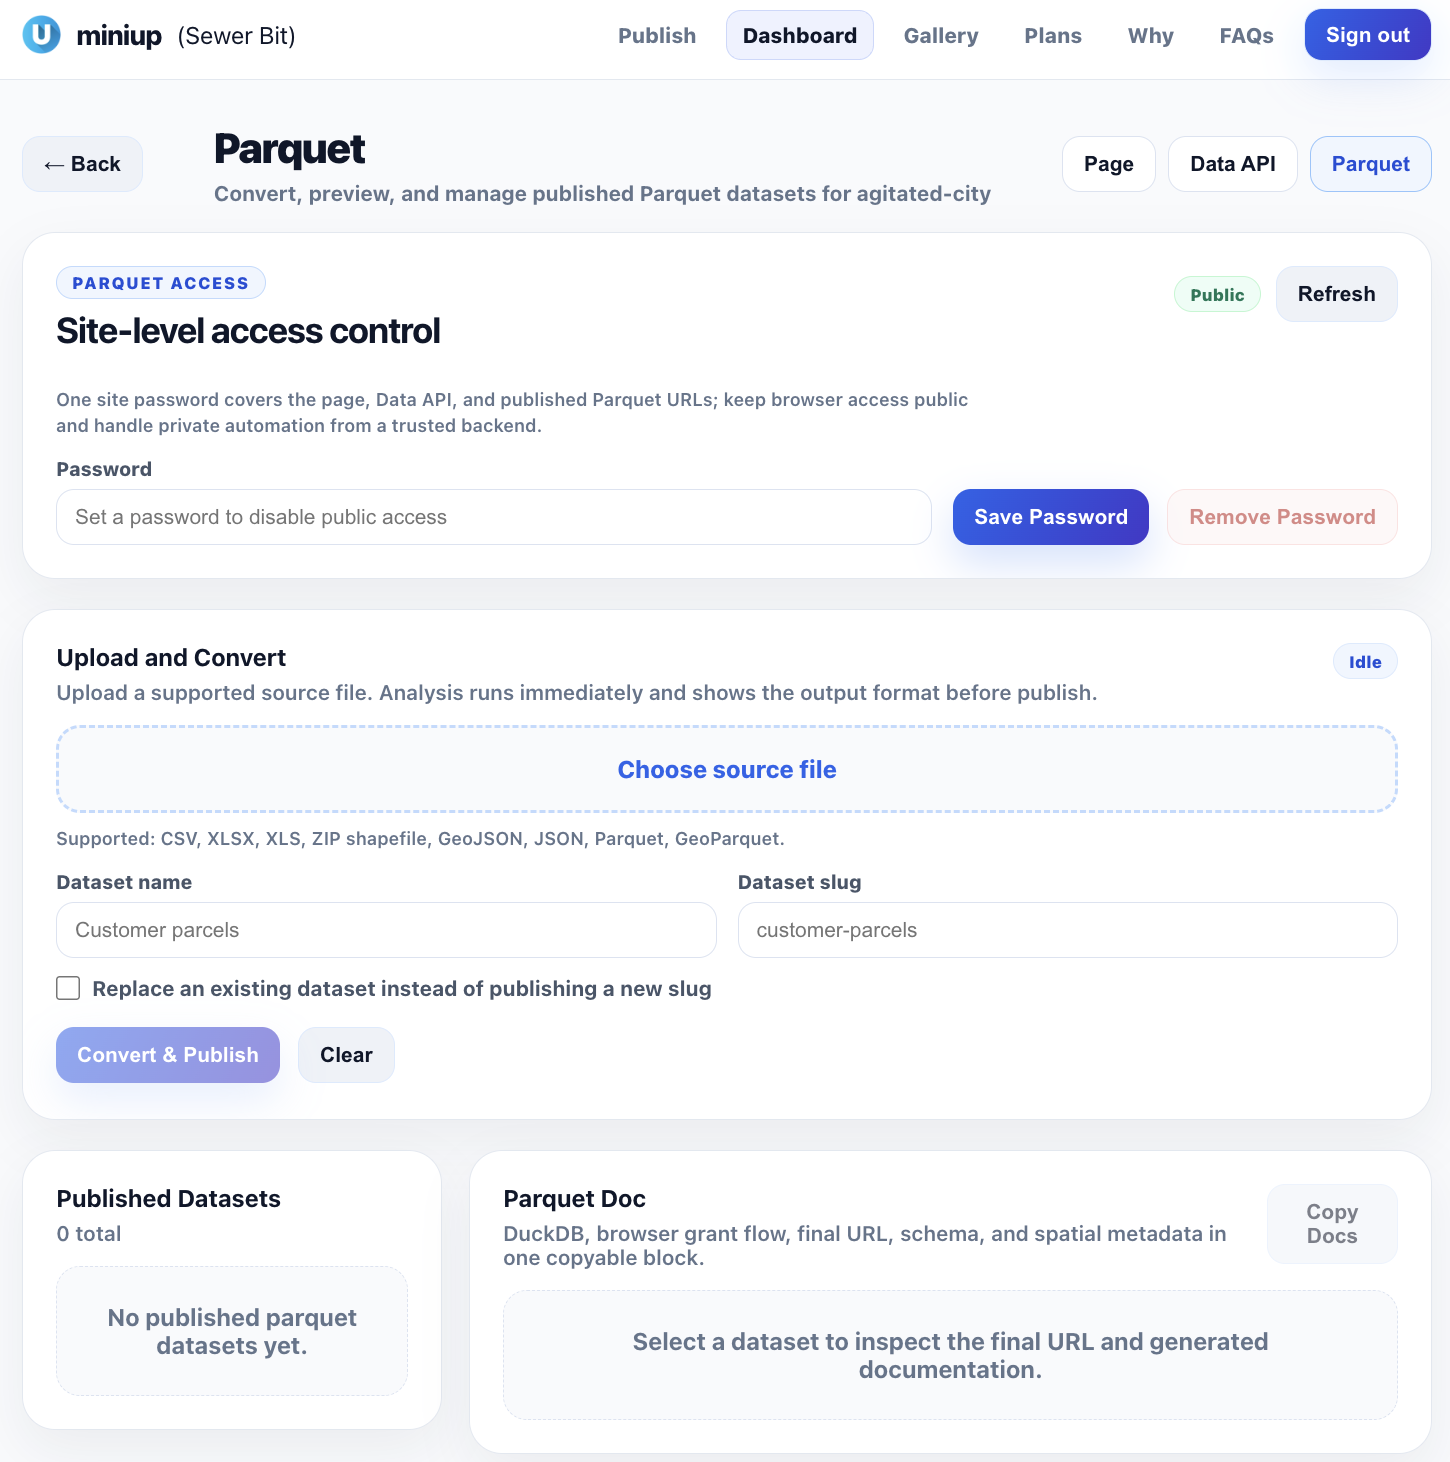Enable the Replace an existing dataset checkbox
The image size is (1450, 1462).
pos(67,988)
